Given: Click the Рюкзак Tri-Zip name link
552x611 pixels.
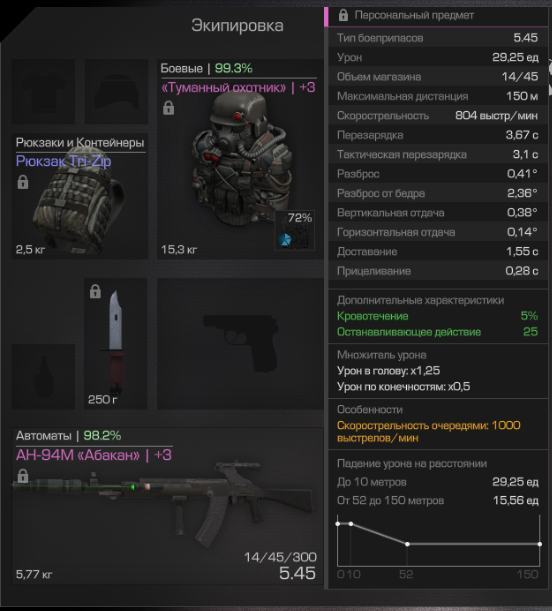Looking at the screenshot, I should pyautogui.click(x=63, y=161).
